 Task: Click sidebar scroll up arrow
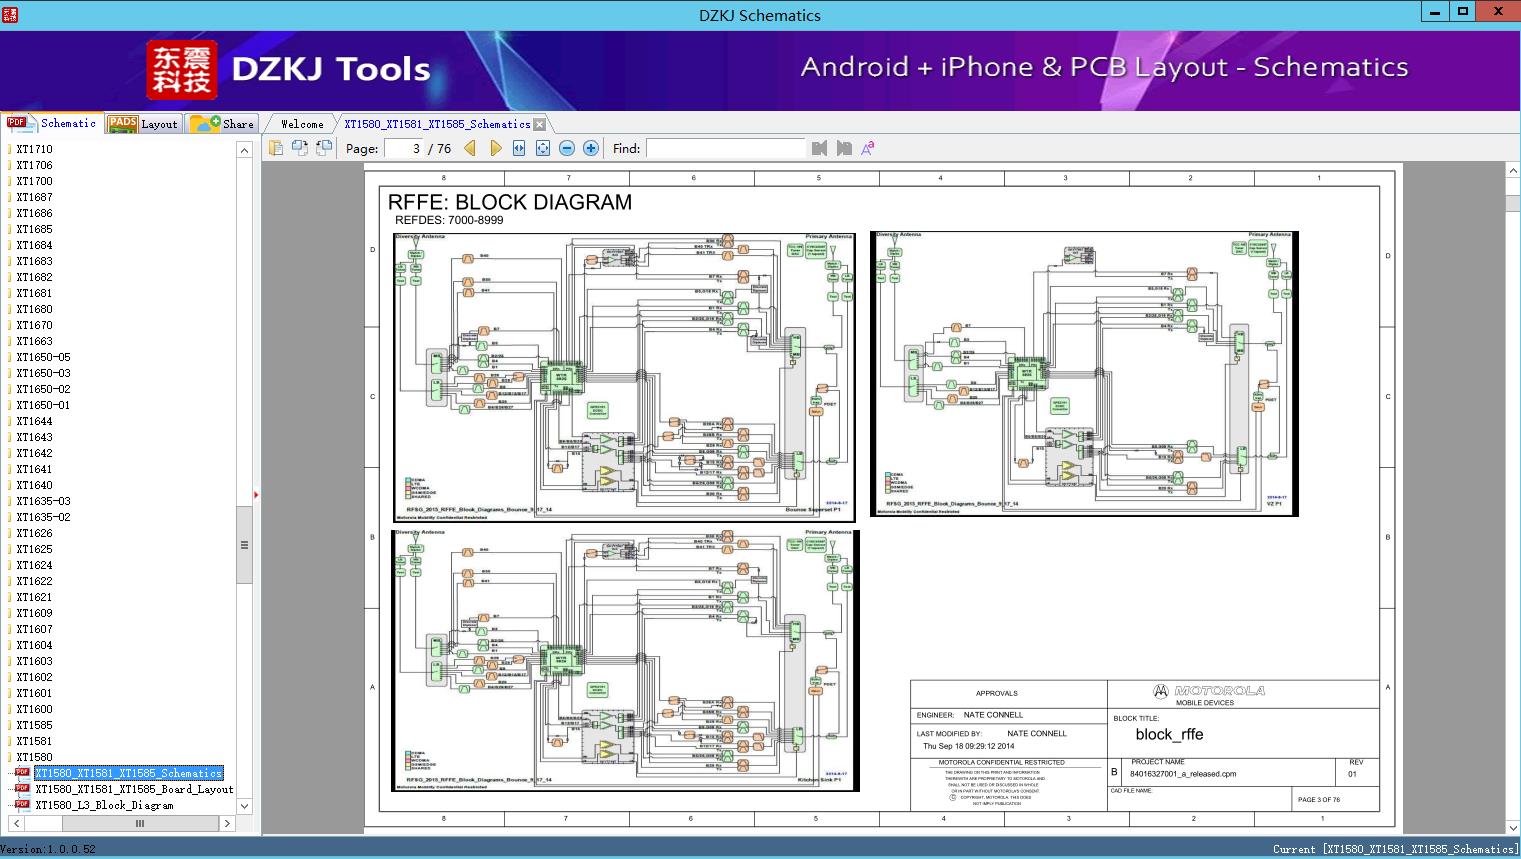(244, 150)
